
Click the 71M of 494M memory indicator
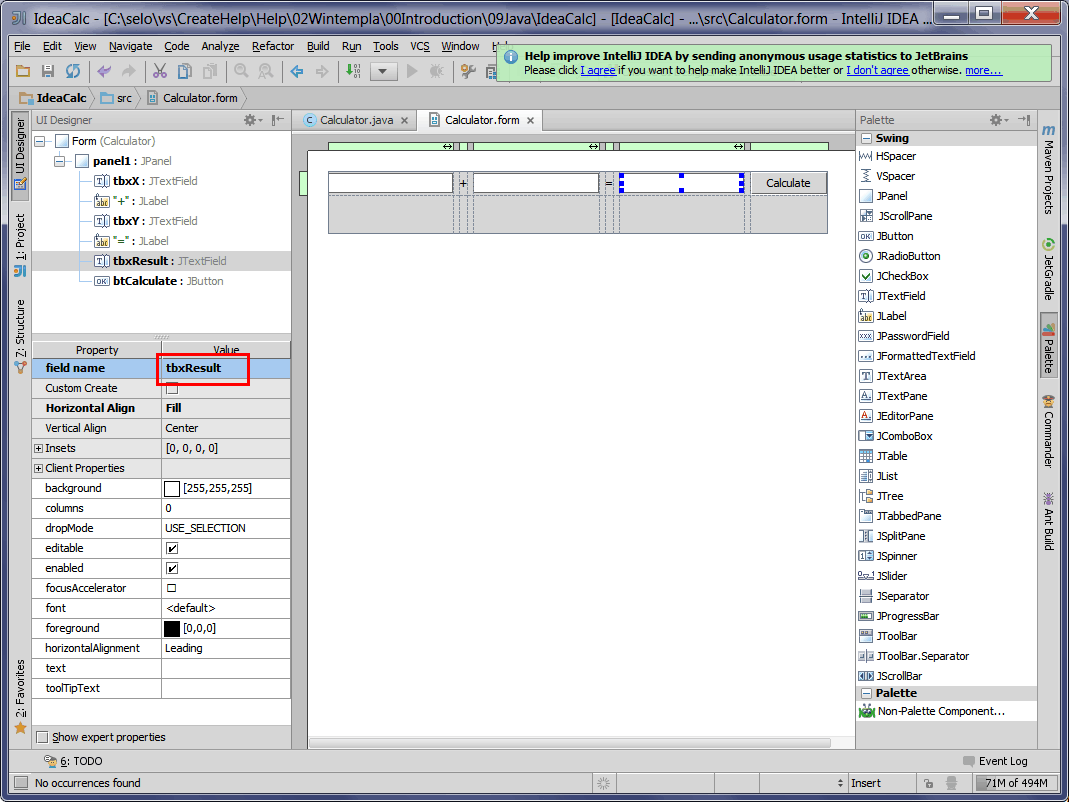(1016, 783)
